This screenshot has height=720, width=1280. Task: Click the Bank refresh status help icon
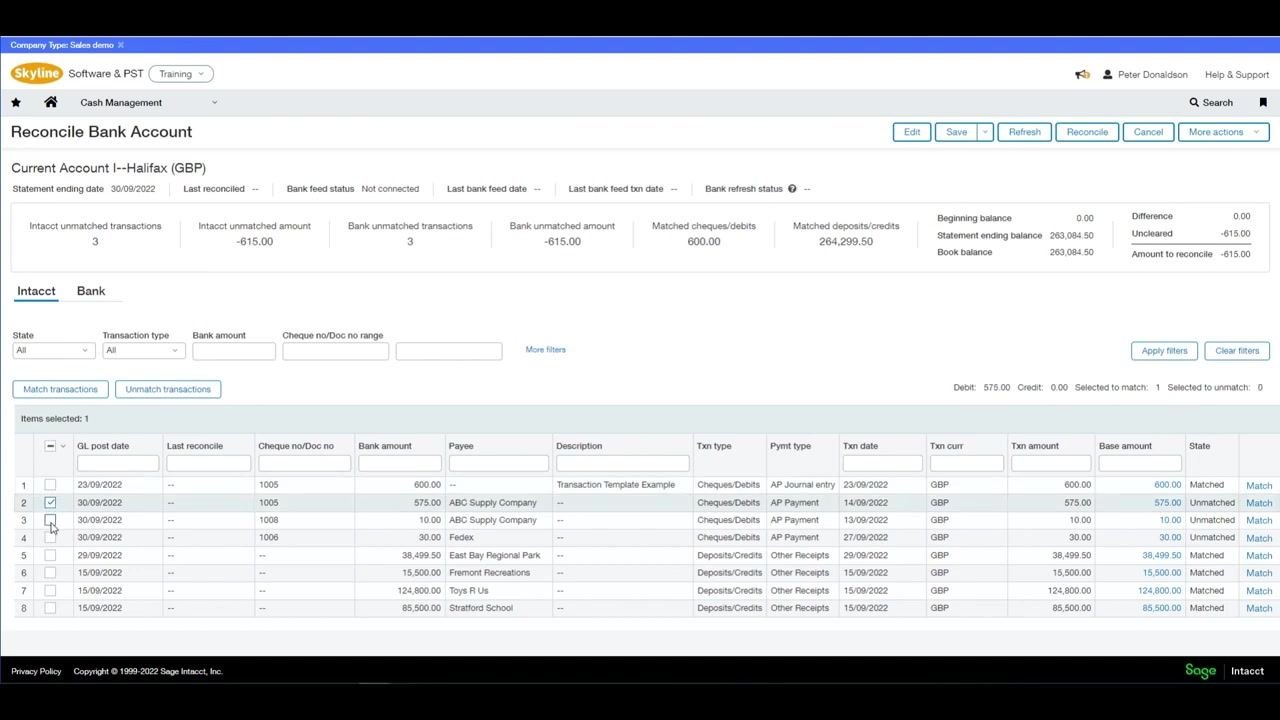pyautogui.click(x=792, y=189)
